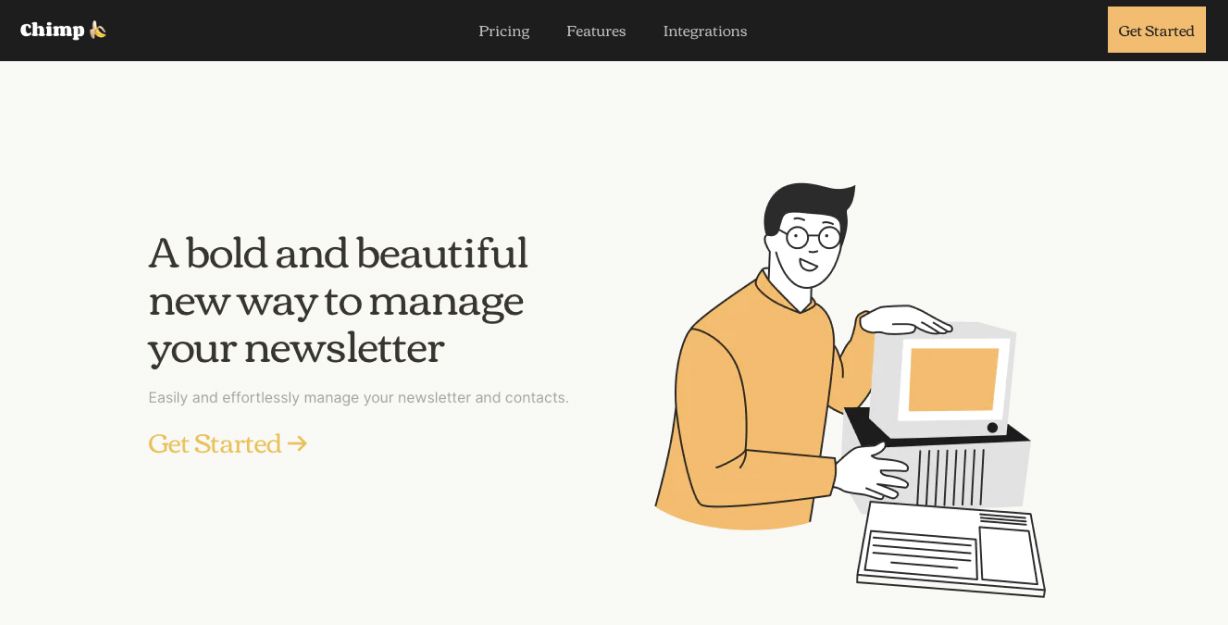Go to the Features nav item
The image size is (1228, 625).
pos(596,31)
